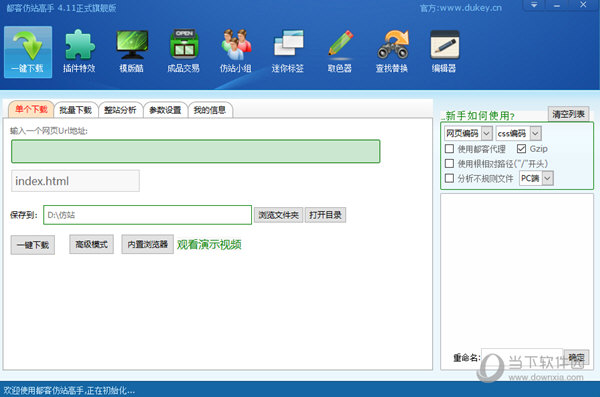
Task: Open the 模版酷 monitor icon
Action: (x=132, y=52)
